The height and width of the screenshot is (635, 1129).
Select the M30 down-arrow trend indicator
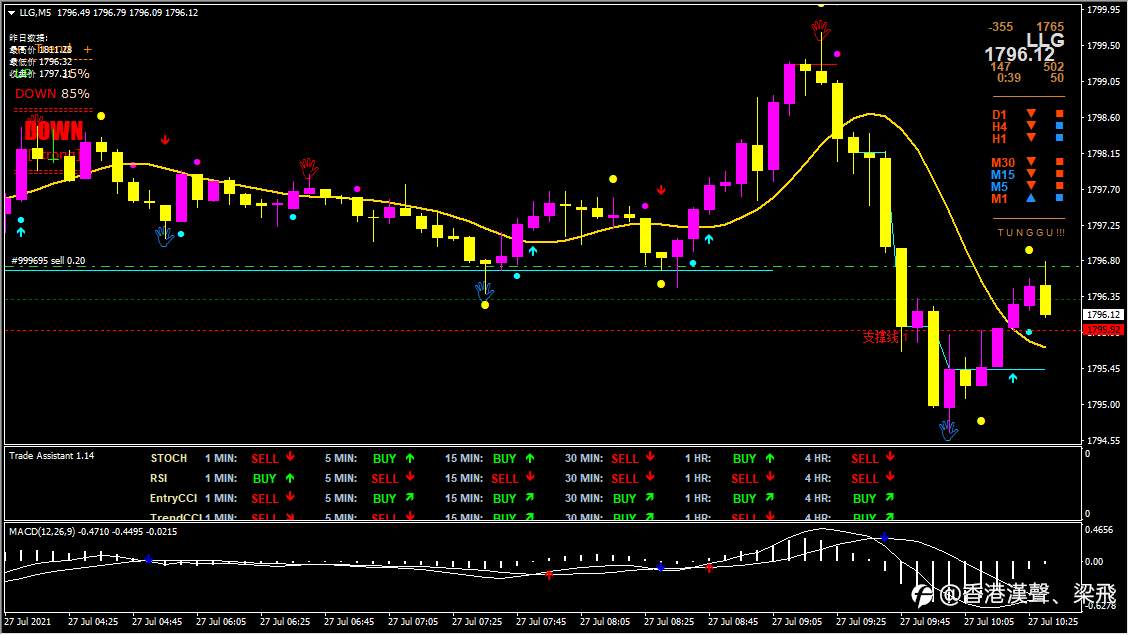tap(1031, 162)
